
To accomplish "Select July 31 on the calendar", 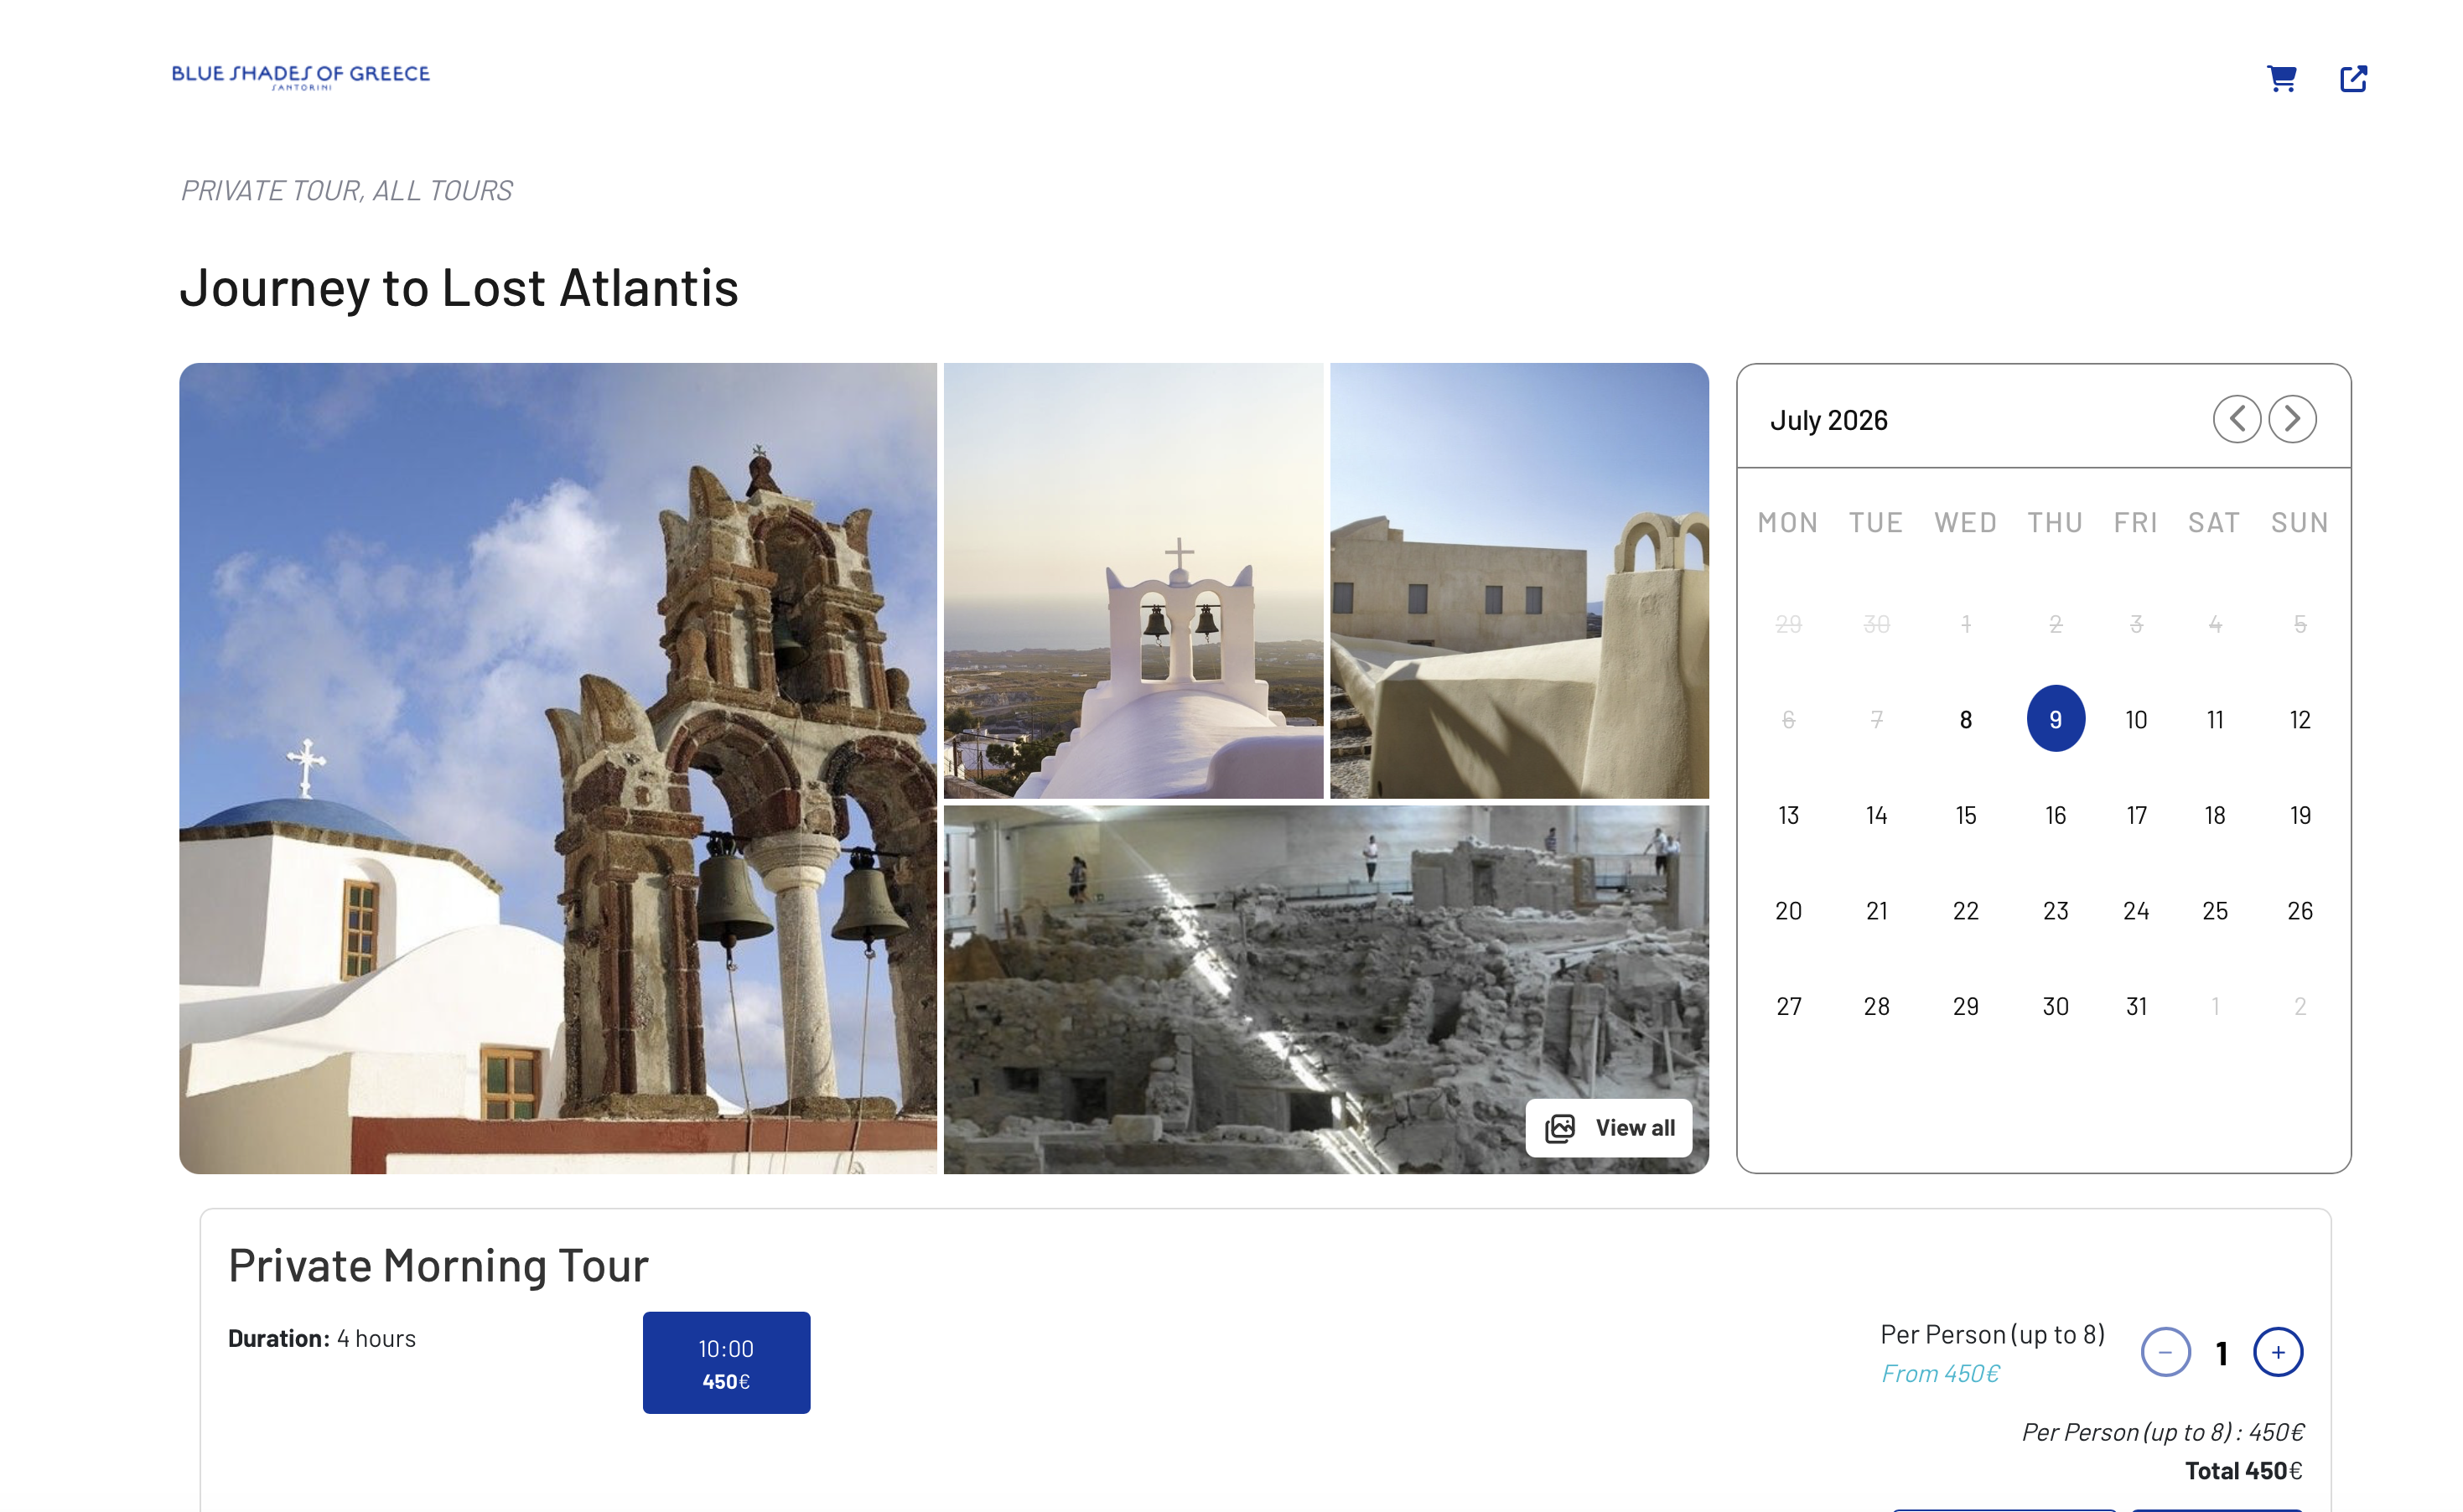I will (x=2136, y=1006).
